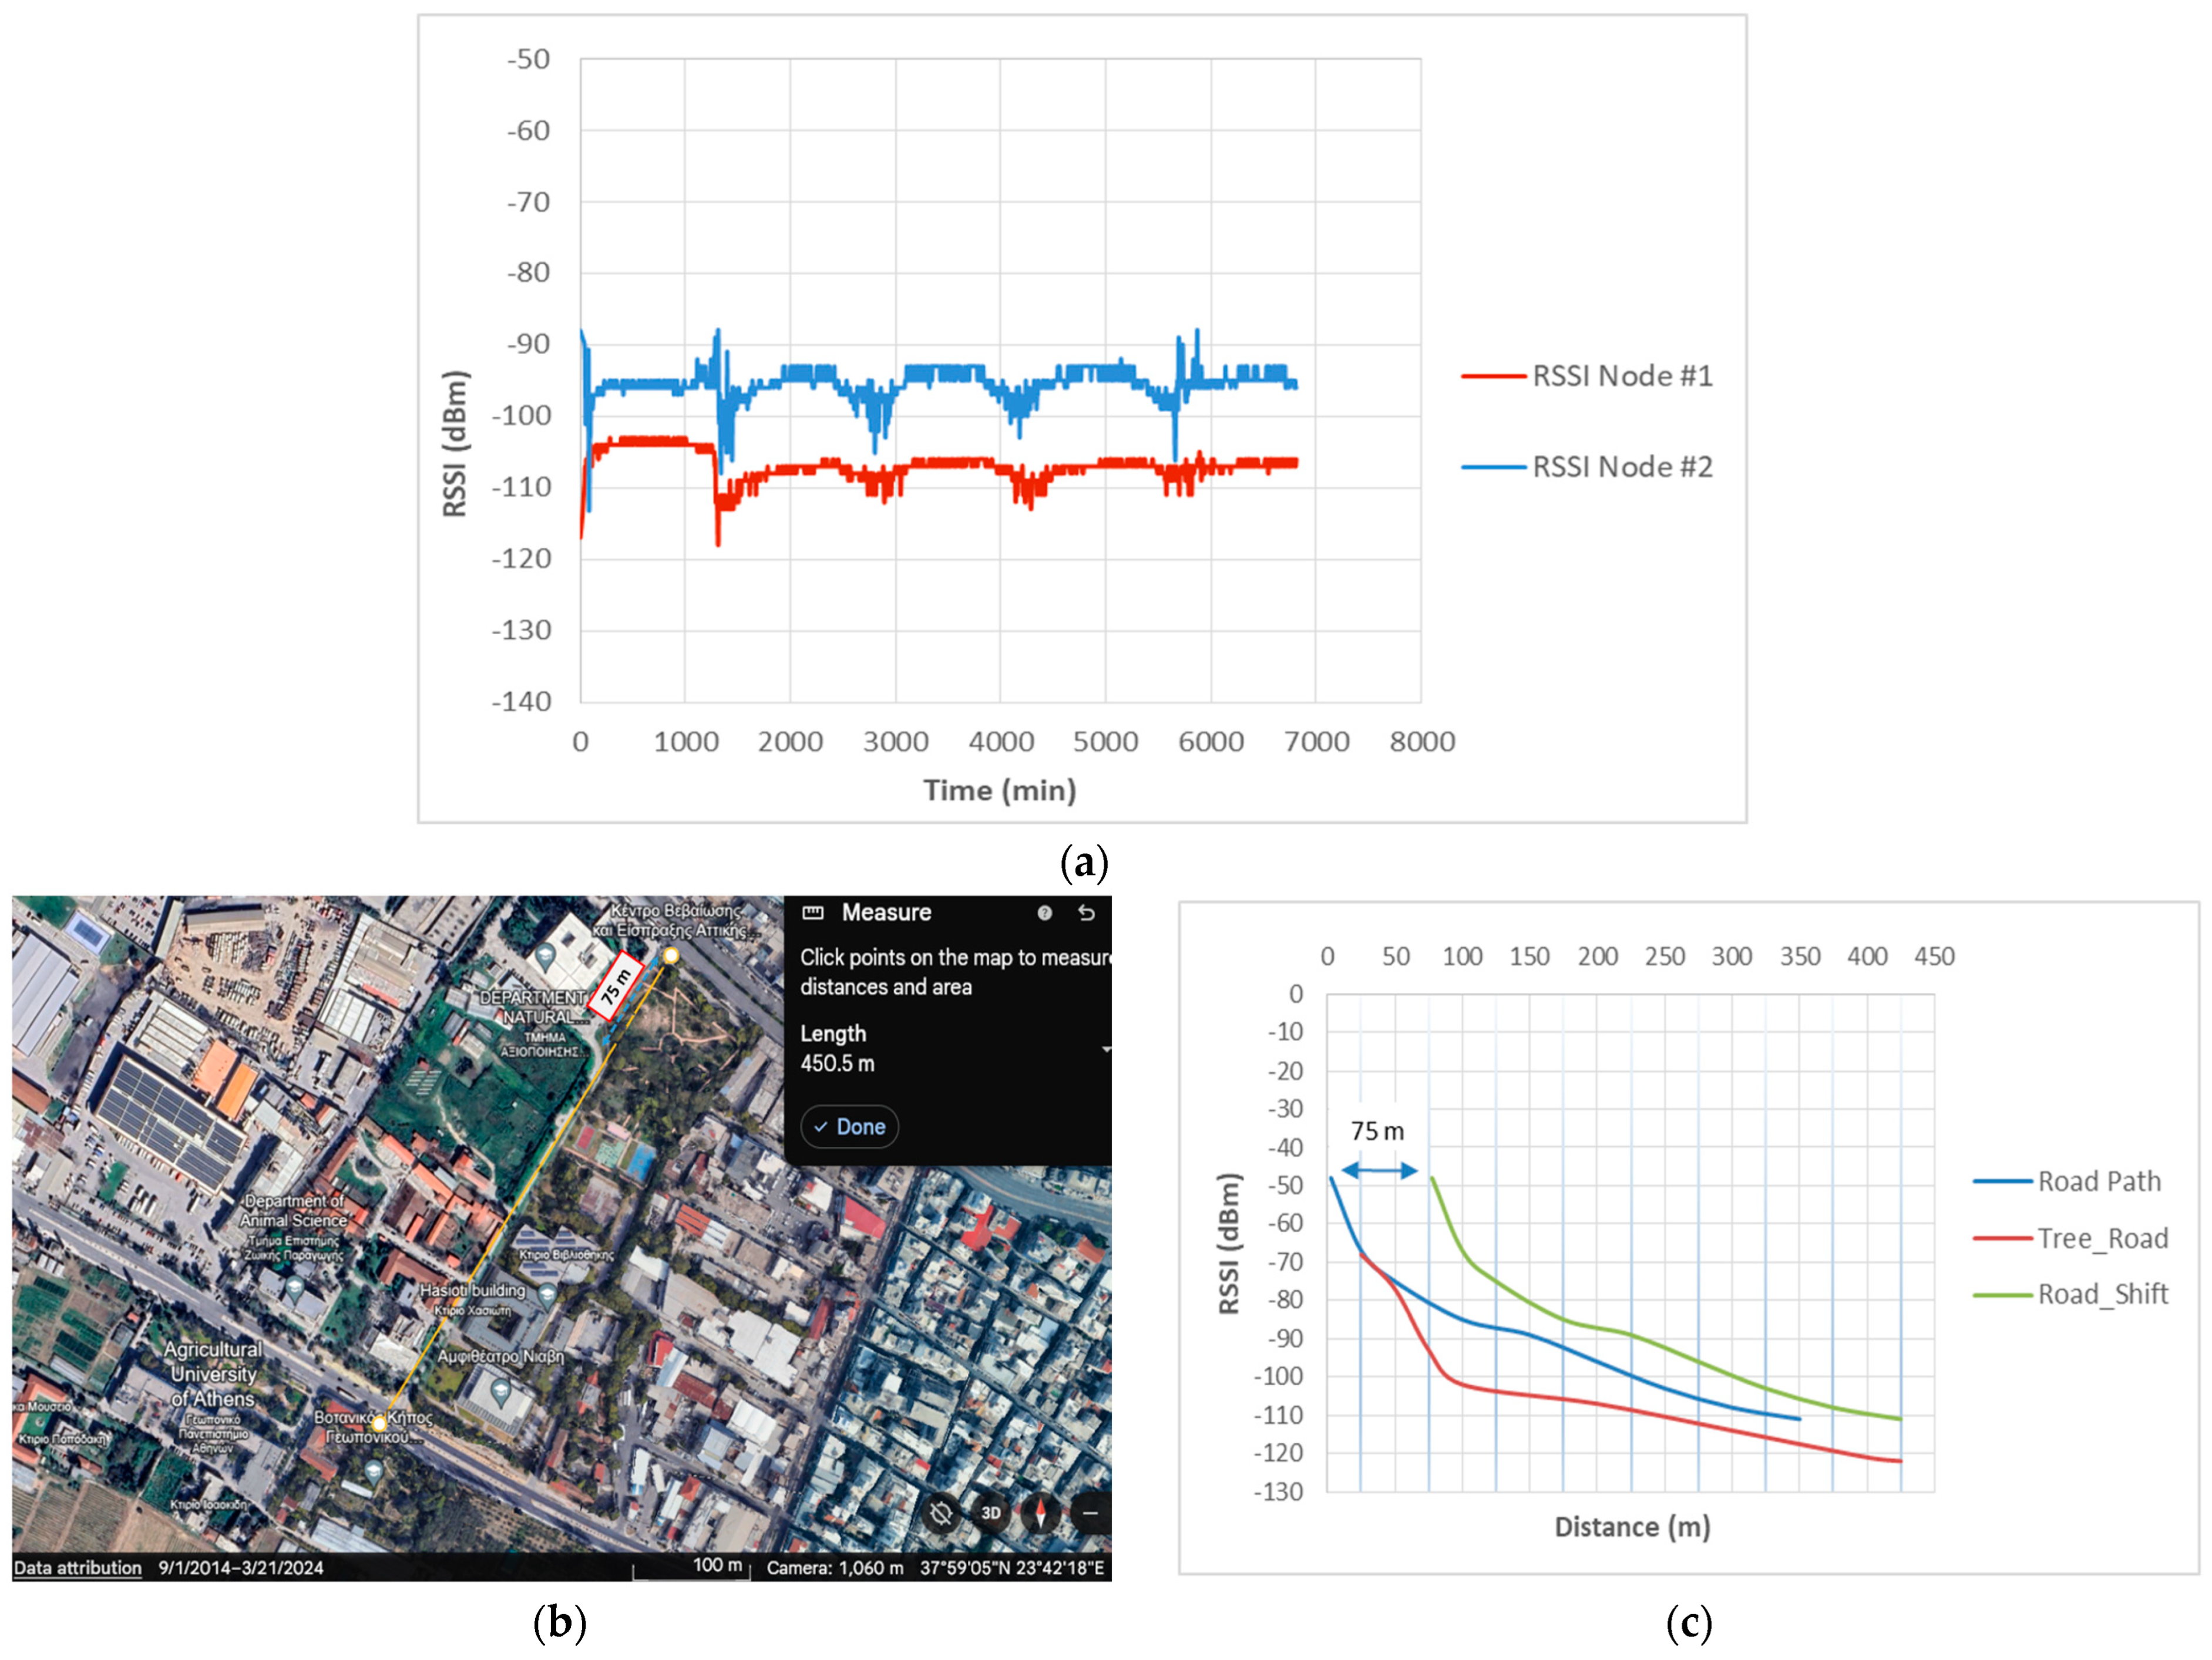
Task: Click the undo arrow in Measure panel
Action: point(1086,912)
